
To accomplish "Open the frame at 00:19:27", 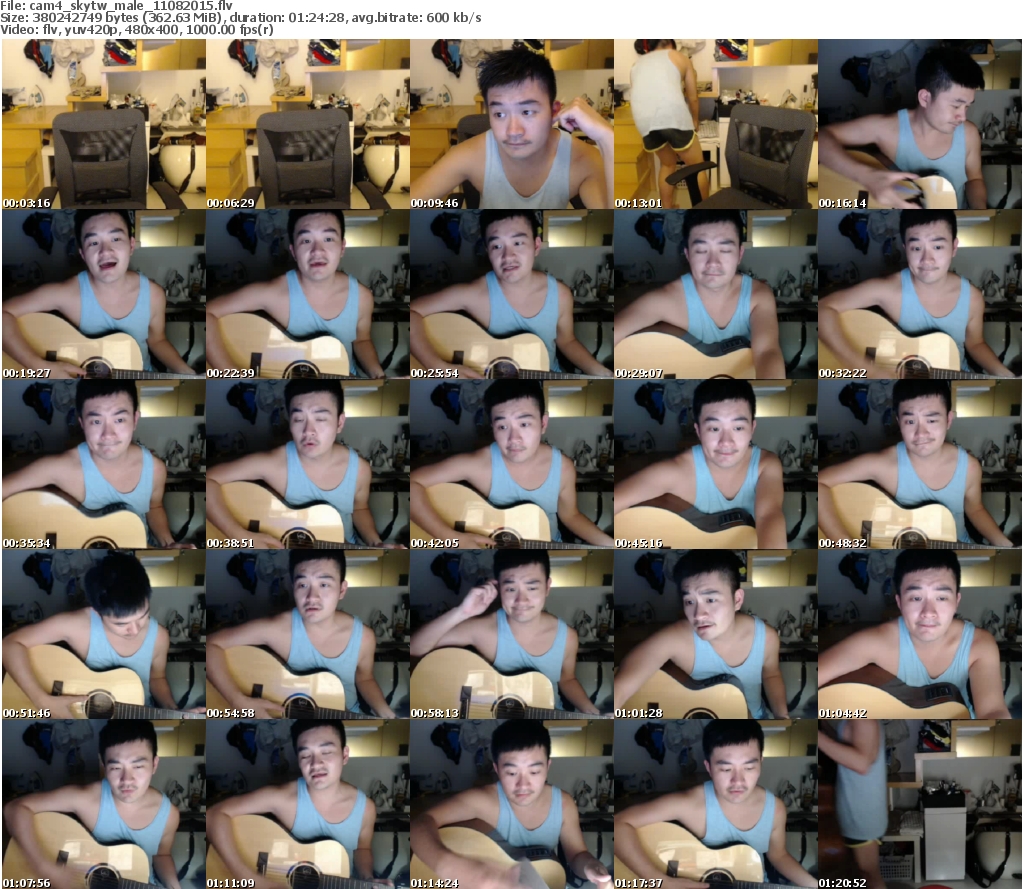I will (x=104, y=294).
